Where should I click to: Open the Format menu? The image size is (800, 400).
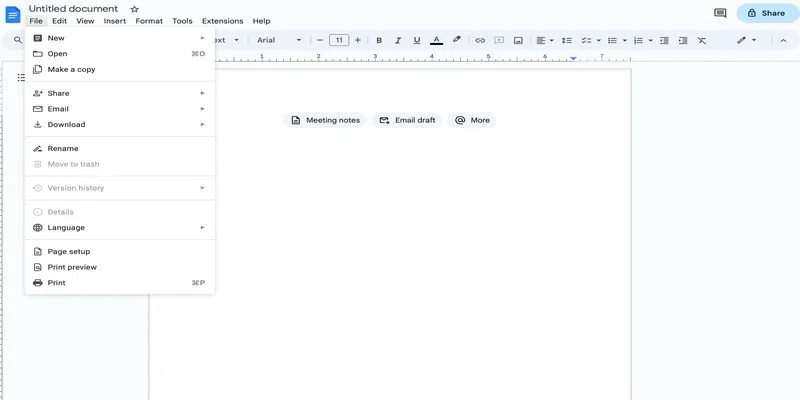pos(149,21)
